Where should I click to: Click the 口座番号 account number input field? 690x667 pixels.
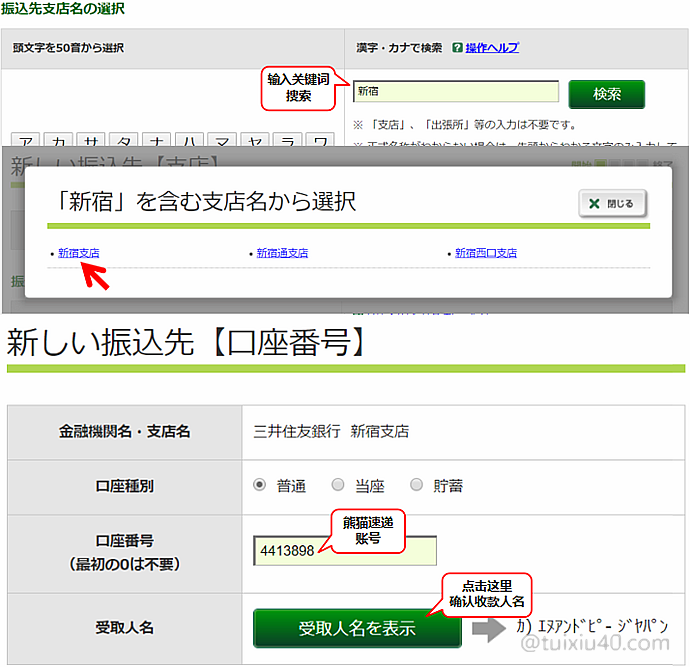(x=345, y=550)
